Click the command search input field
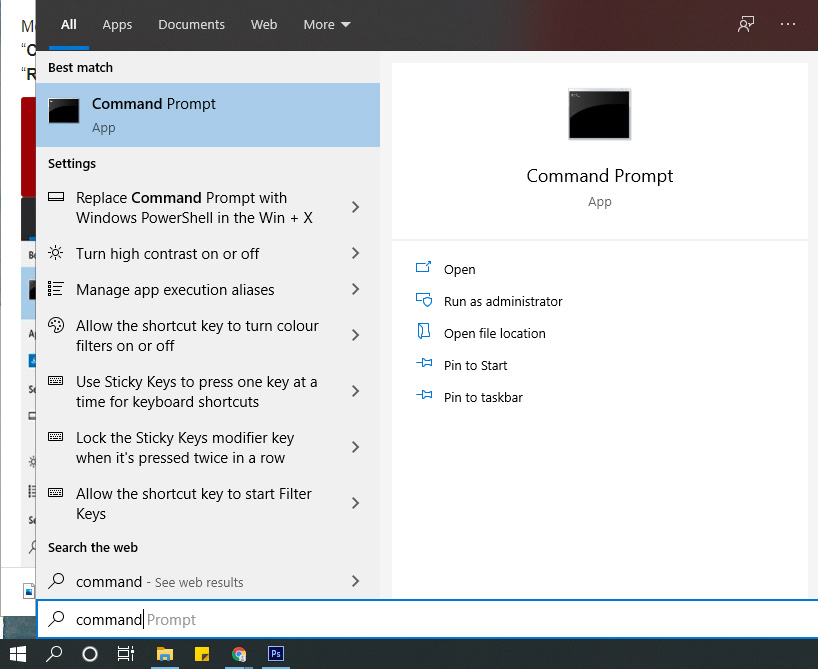The width and height of the screenshot is (818, 669). [x=427, y=619]
